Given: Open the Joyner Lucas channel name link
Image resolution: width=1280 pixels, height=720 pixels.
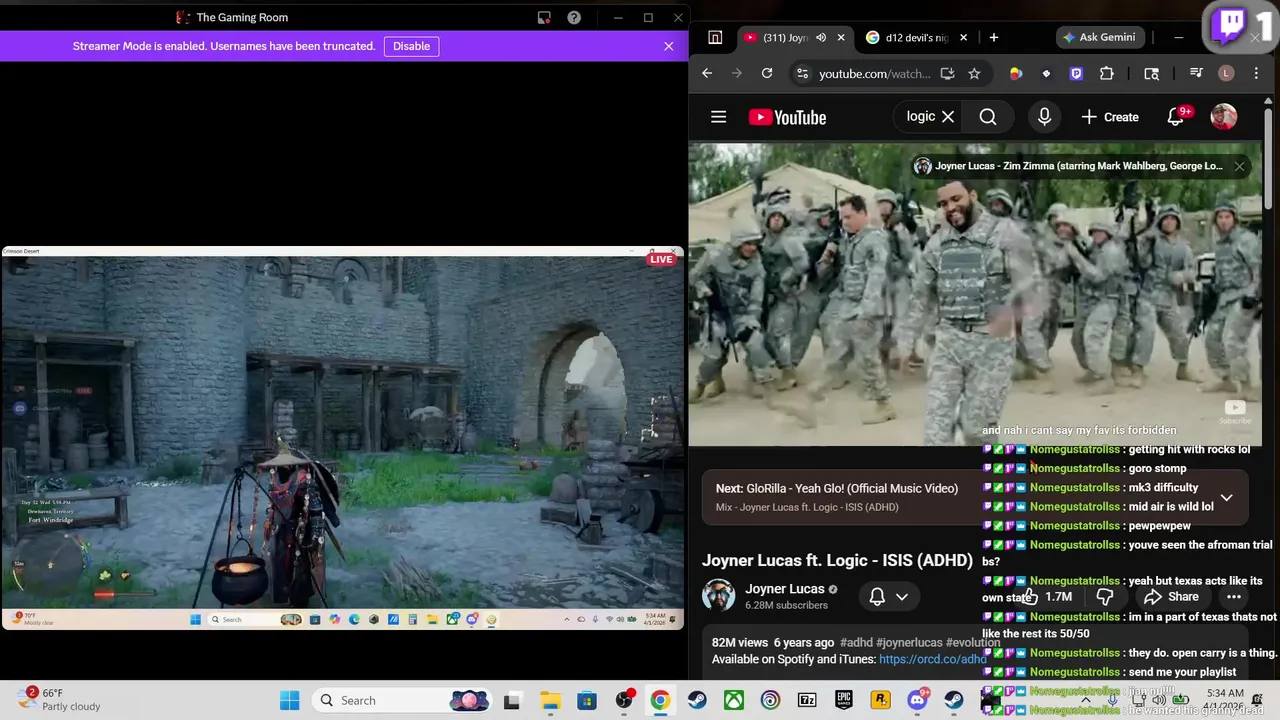Looking at the screenshot, I should 785,589.
